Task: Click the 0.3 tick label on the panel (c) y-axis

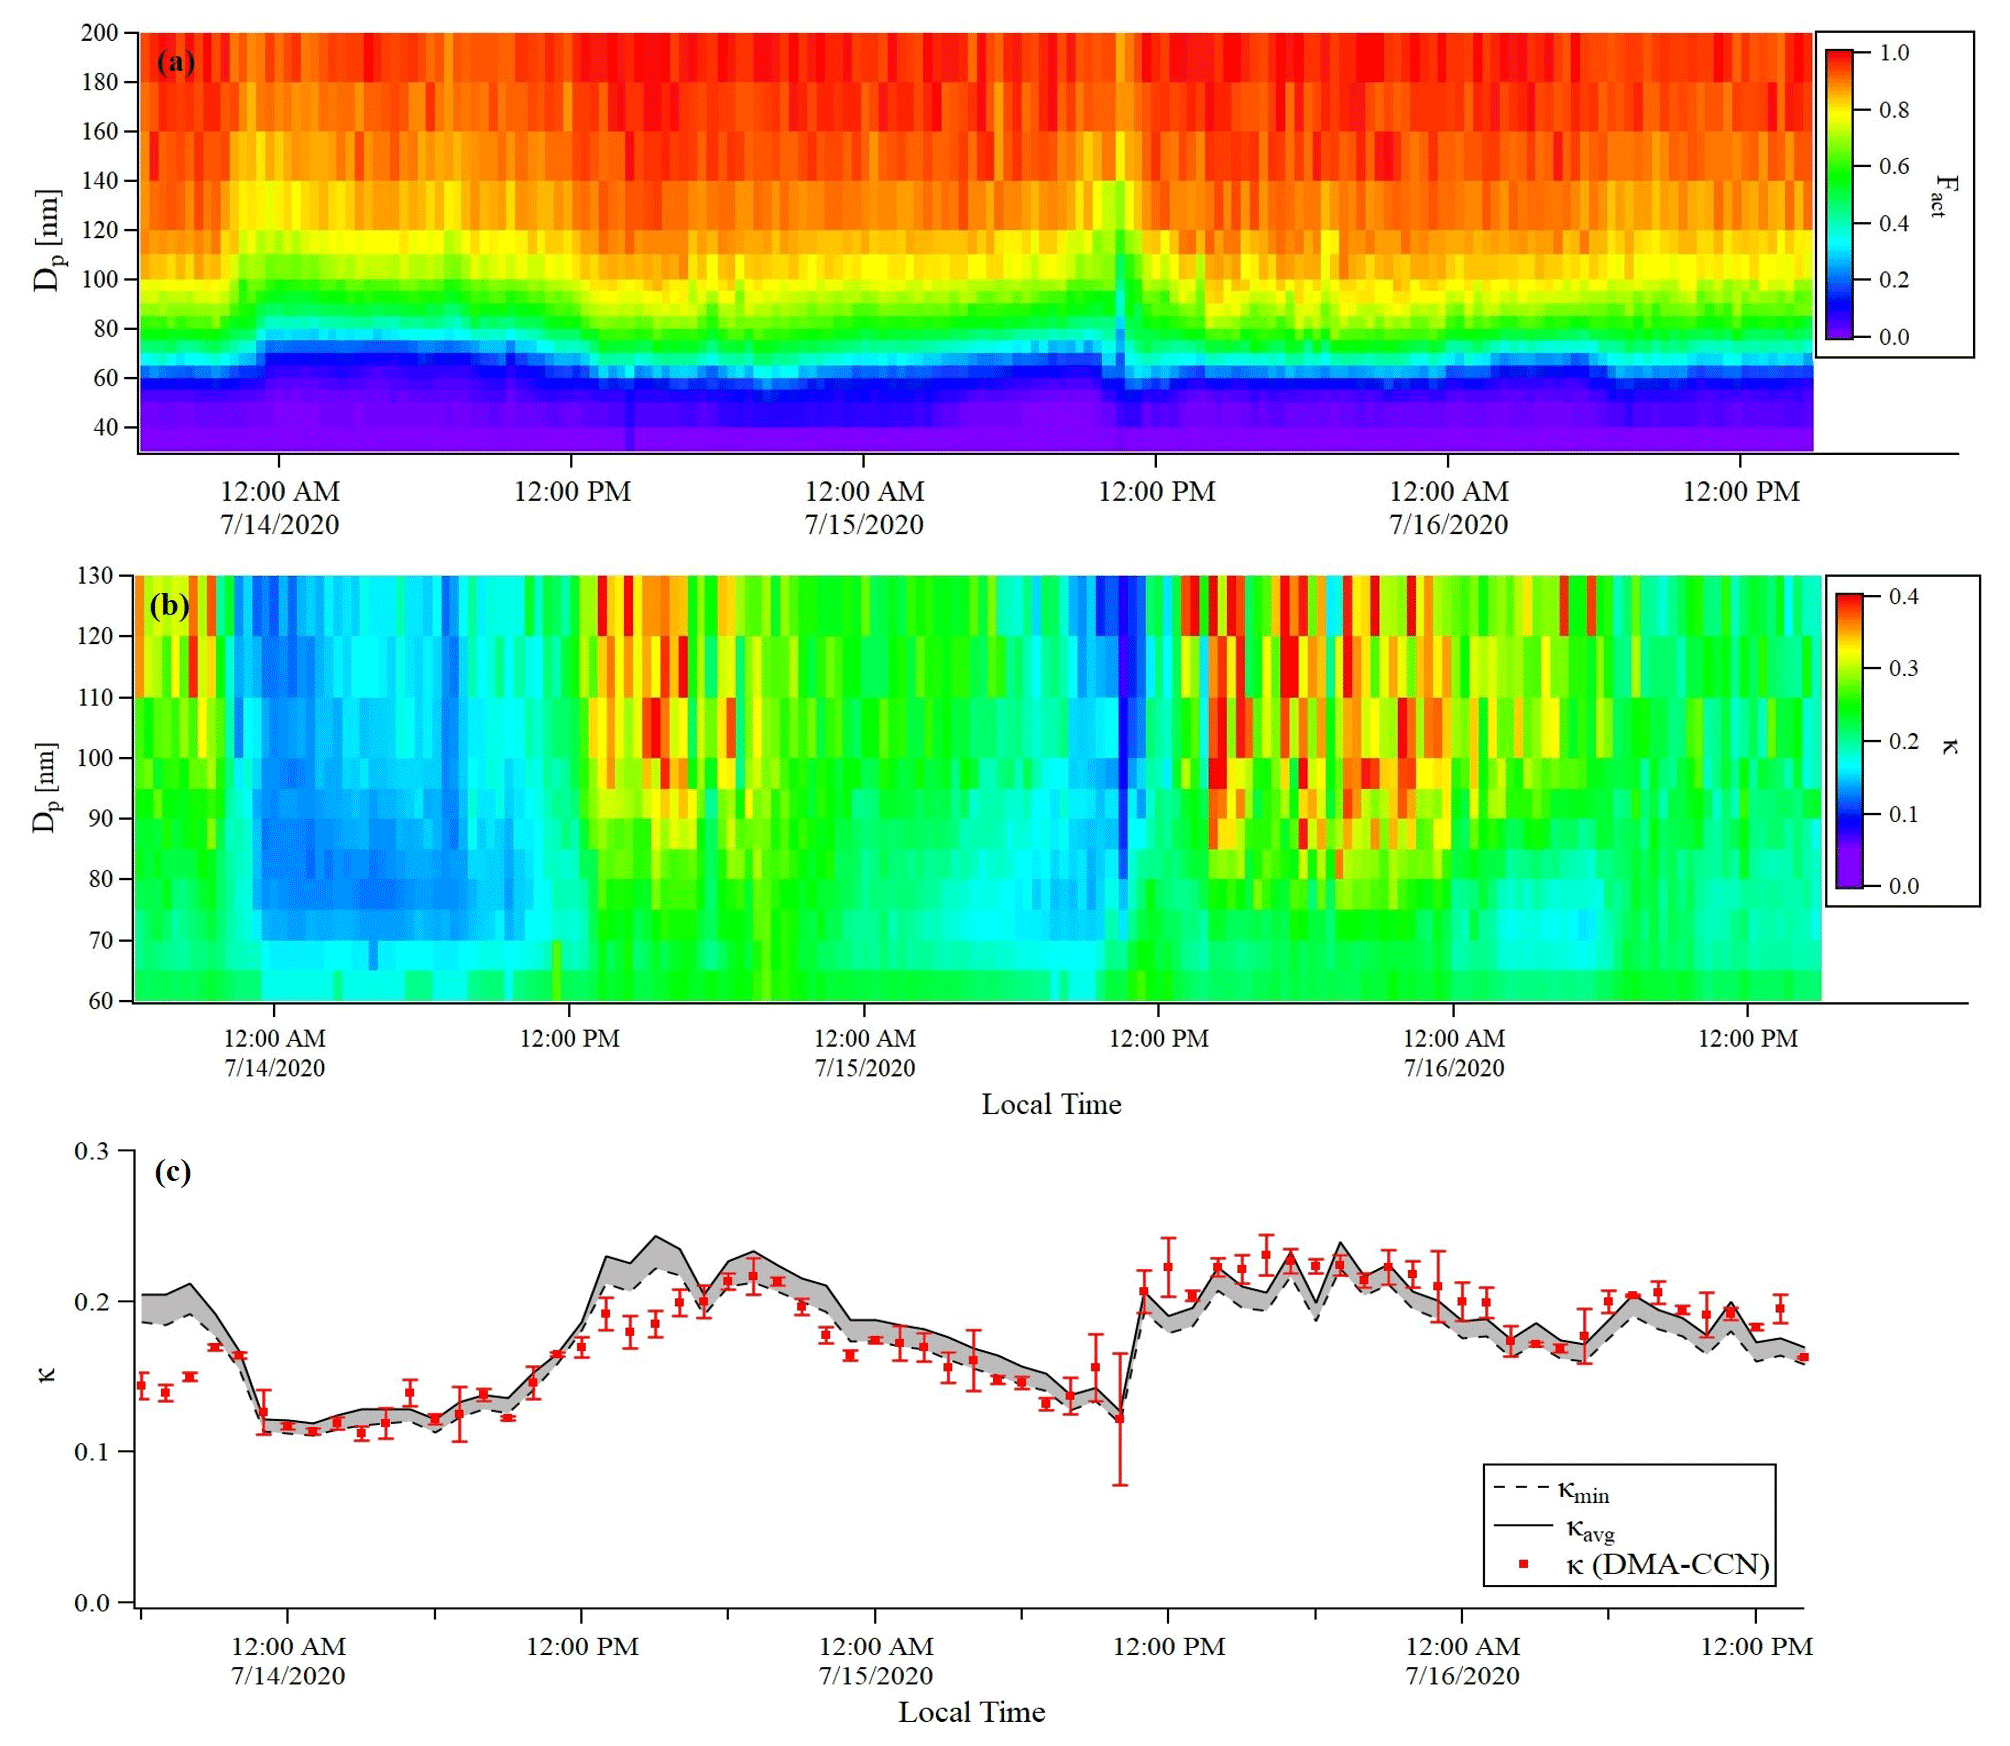Action: [91, 1151]
